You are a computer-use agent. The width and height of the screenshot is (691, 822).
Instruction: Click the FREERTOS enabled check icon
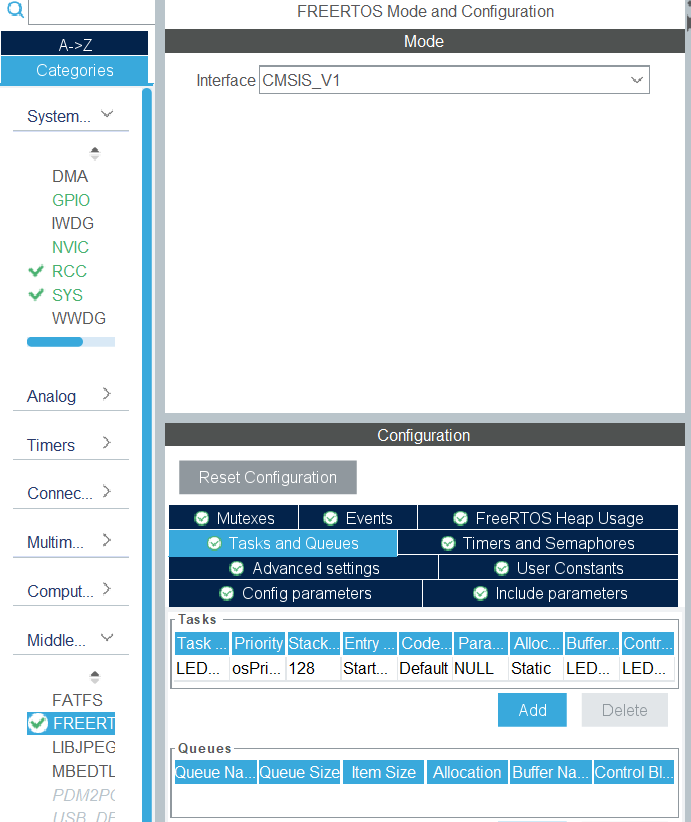click(38, 723)
